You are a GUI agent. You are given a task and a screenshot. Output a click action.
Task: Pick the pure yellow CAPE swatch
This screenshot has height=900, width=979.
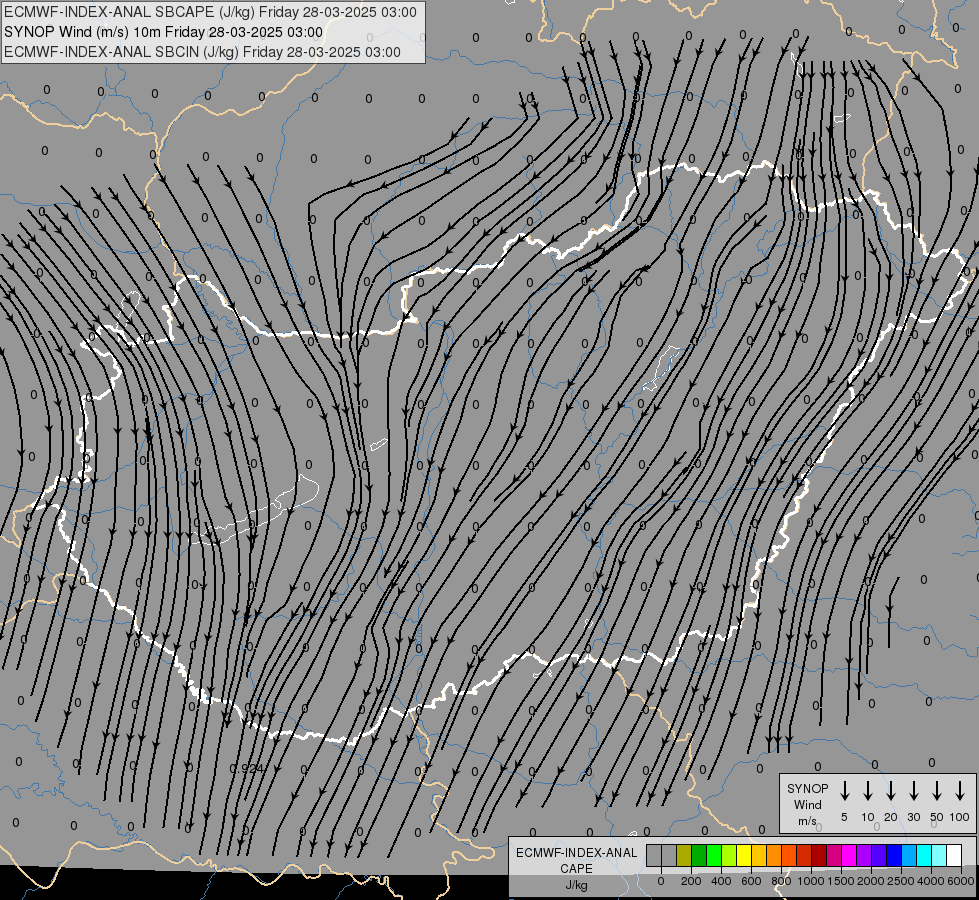[744, 855]
